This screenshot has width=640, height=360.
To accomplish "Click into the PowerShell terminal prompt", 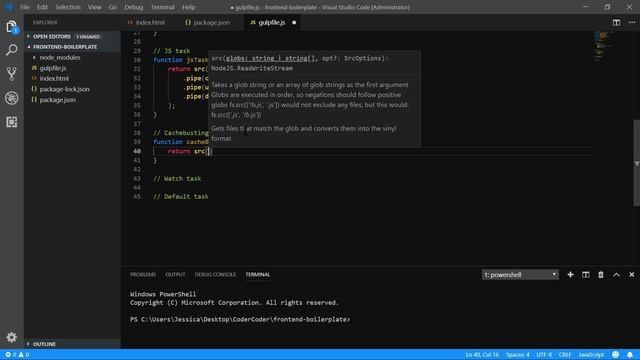I will [x=240, y=320].
